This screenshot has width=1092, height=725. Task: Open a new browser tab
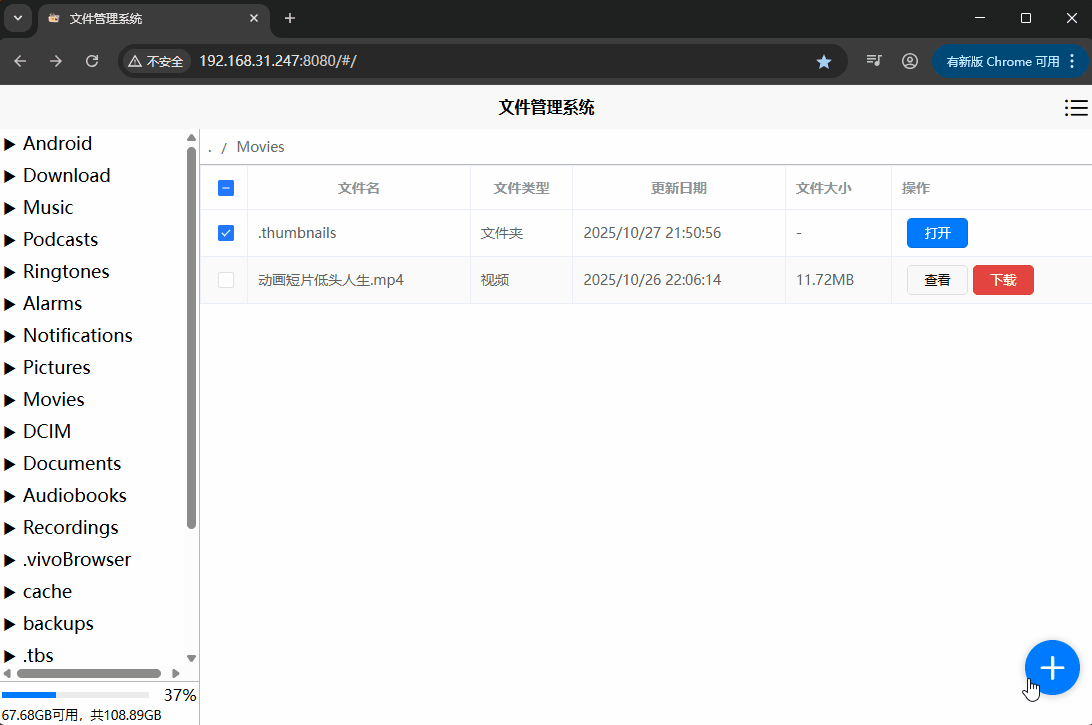290,18
